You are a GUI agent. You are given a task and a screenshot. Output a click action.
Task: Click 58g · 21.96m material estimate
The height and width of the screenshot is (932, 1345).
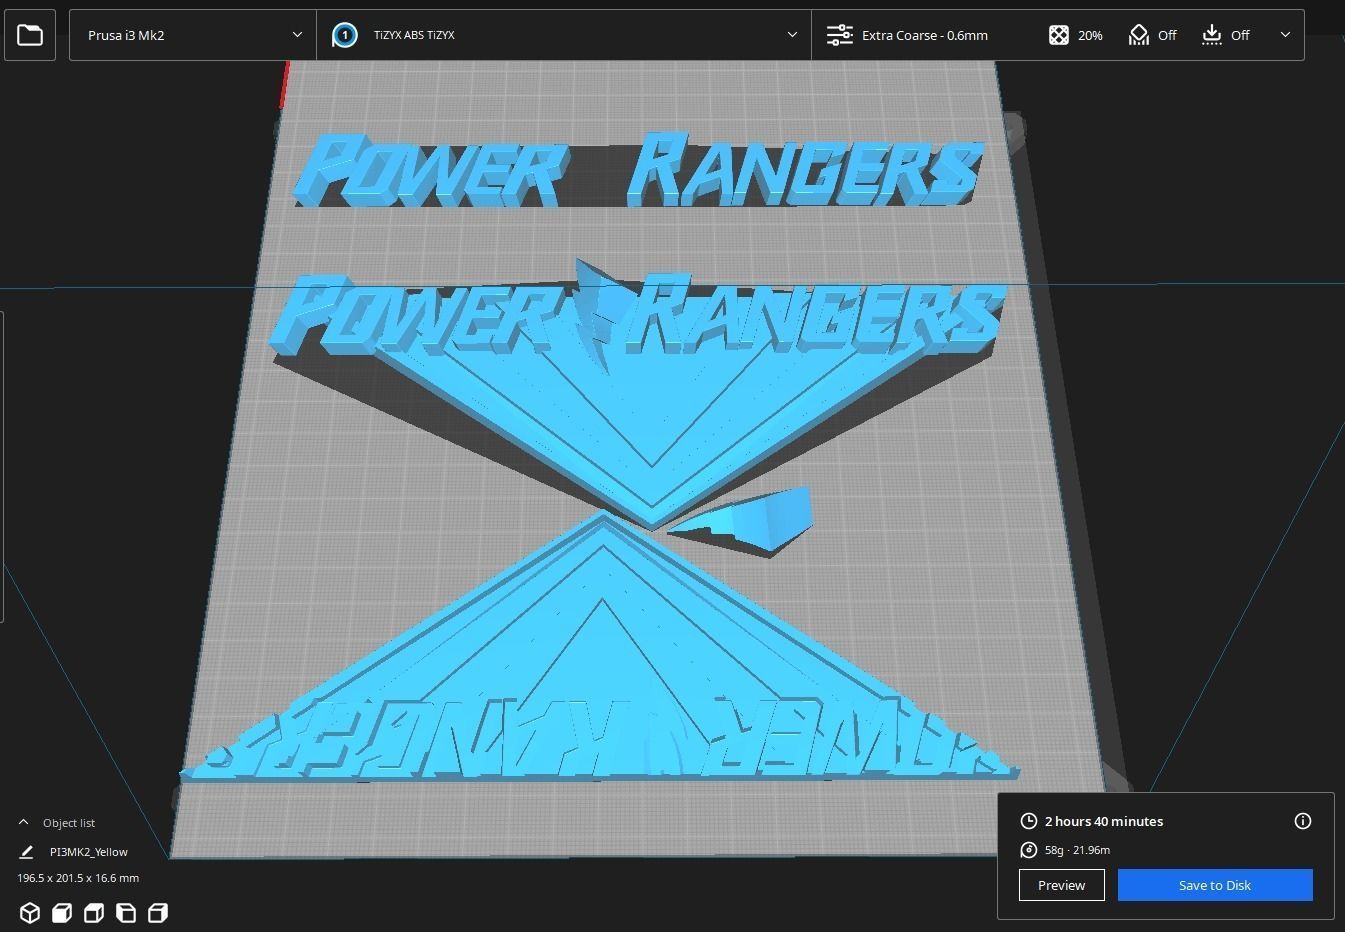pyautogui.click(x=1077, y=850)
